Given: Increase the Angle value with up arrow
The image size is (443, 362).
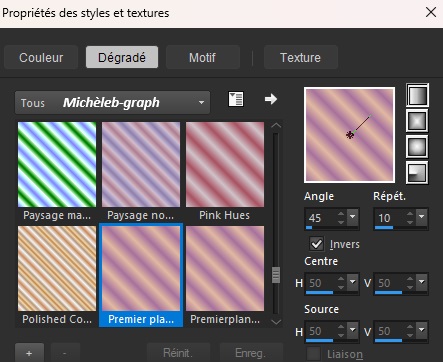Looking at the screenshot, I should tap(341, 213).
